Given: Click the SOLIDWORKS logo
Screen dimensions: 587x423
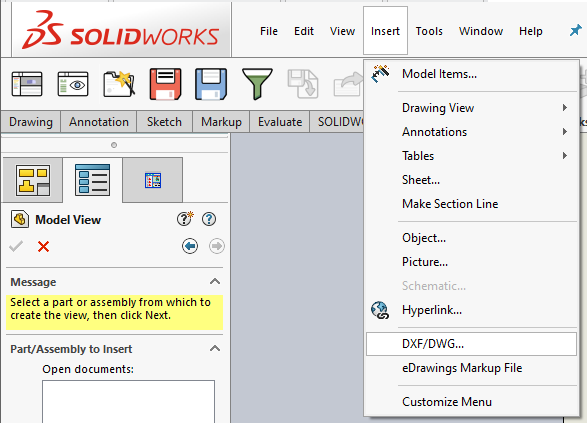Looking at the screenshot, I should 121,30.
